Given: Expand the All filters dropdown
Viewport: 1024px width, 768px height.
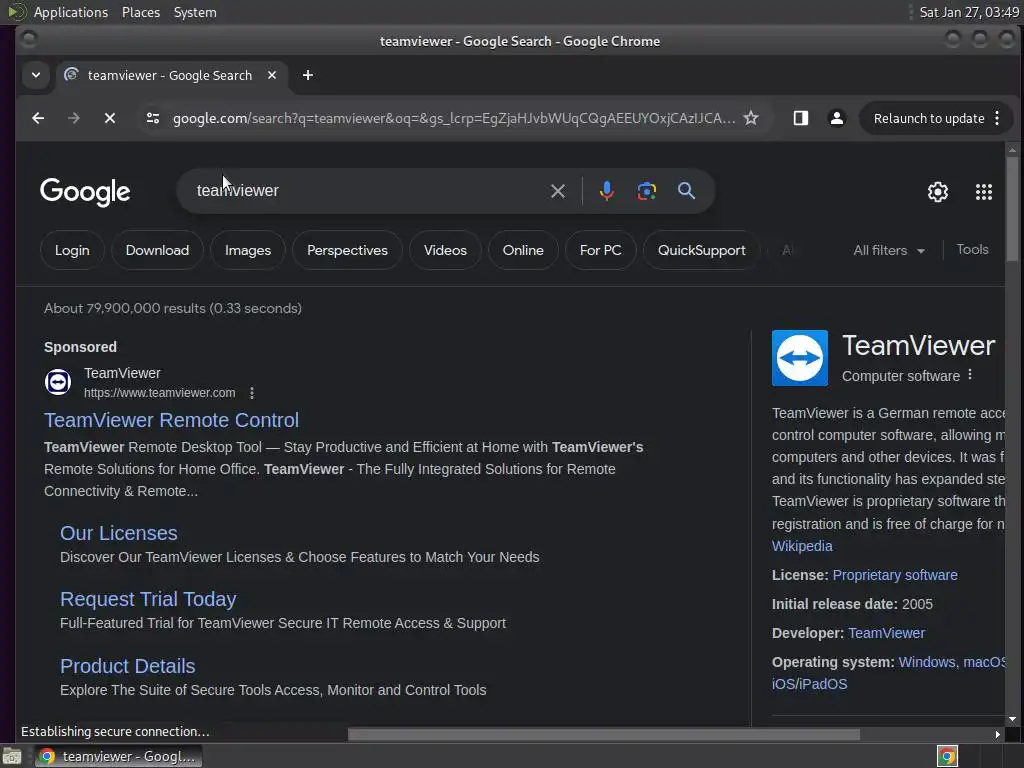Looking at the screenshot, I should (888, 250).
